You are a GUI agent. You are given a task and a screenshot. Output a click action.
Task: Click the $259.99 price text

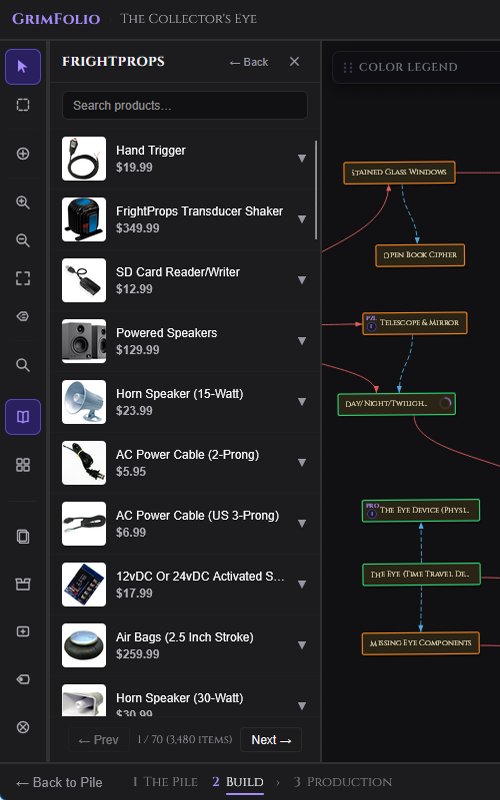(138, 654)
